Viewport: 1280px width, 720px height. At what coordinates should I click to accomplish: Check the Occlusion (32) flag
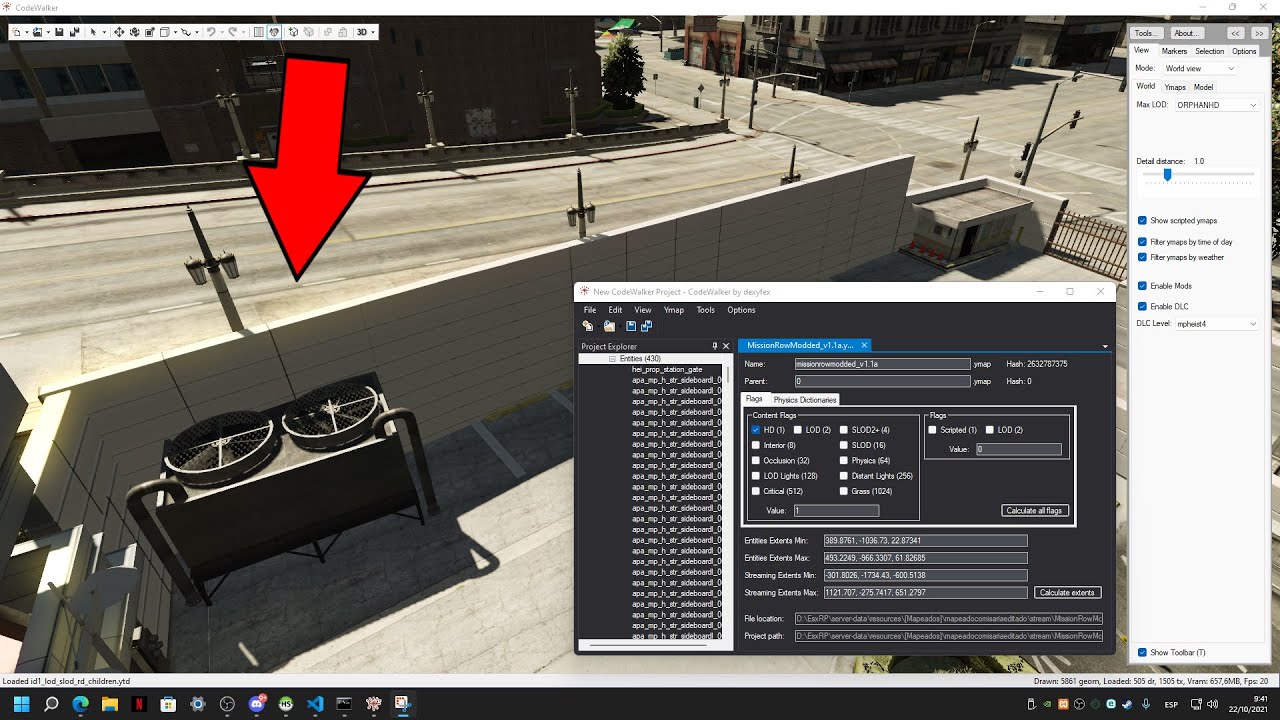(756, 461)
